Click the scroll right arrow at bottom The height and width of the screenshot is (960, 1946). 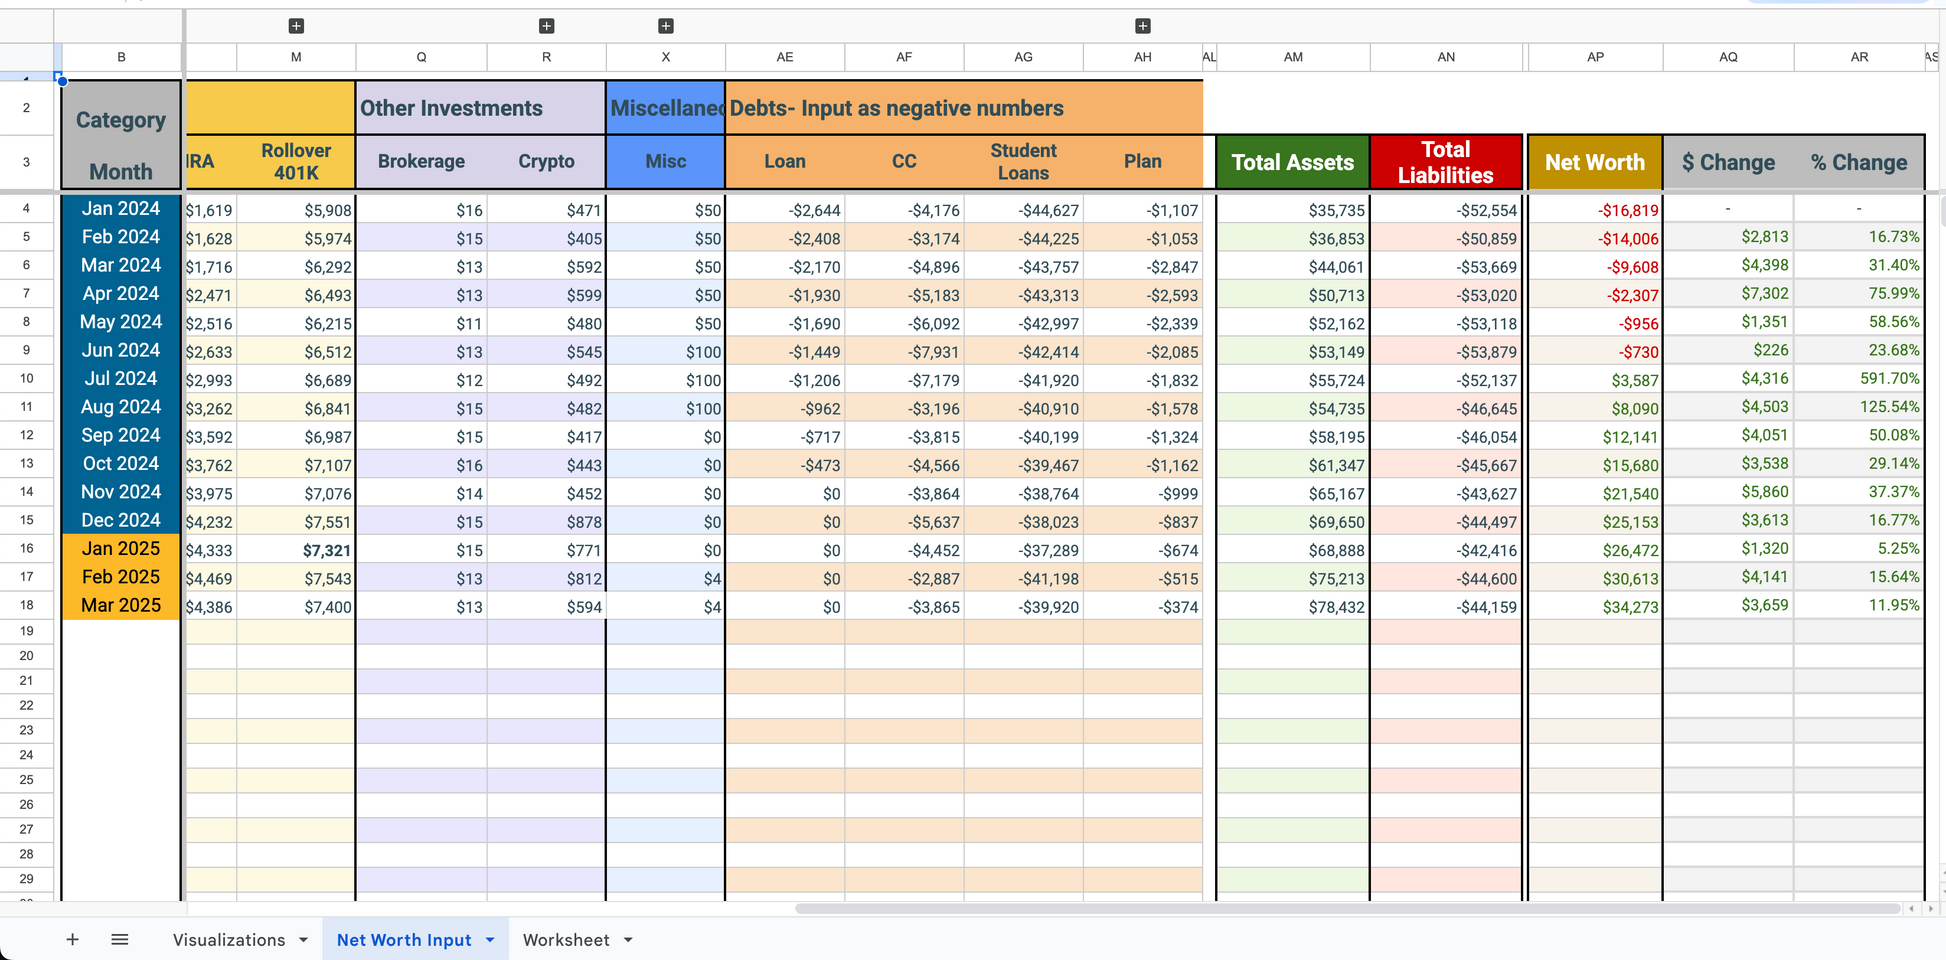(x=1931, y=909)
